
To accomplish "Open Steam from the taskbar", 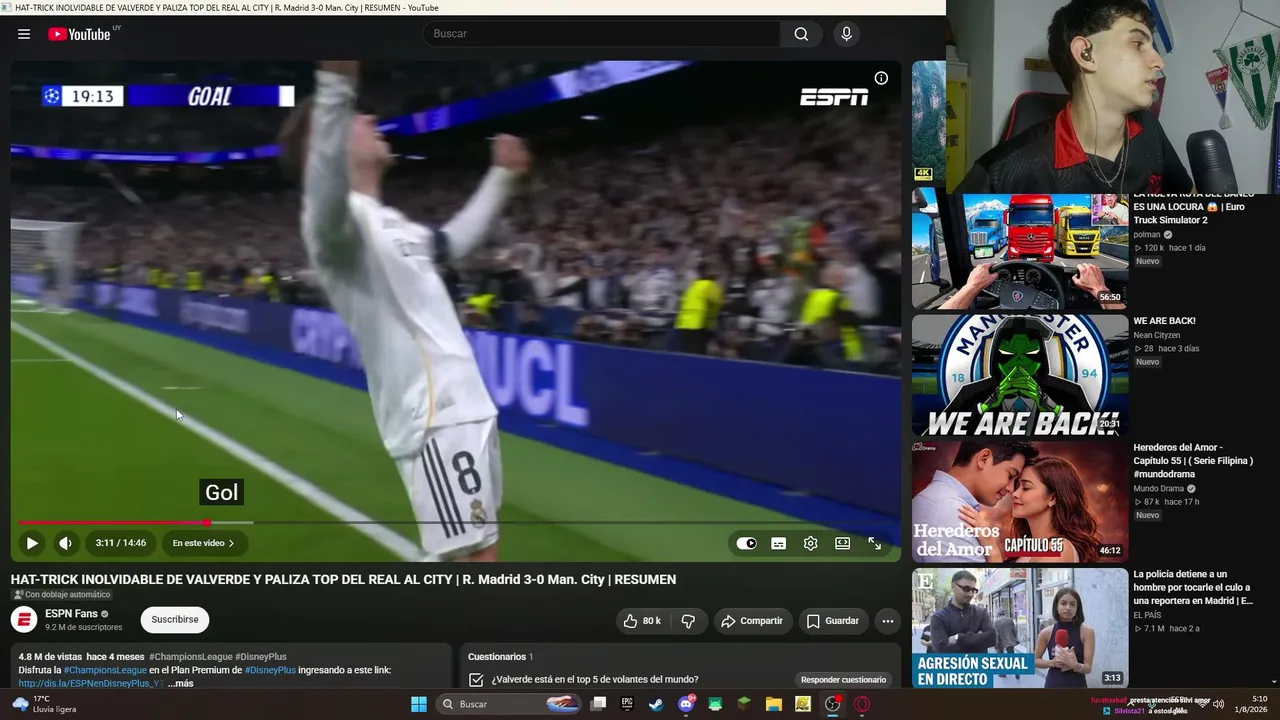I will [x=656, y=704].
